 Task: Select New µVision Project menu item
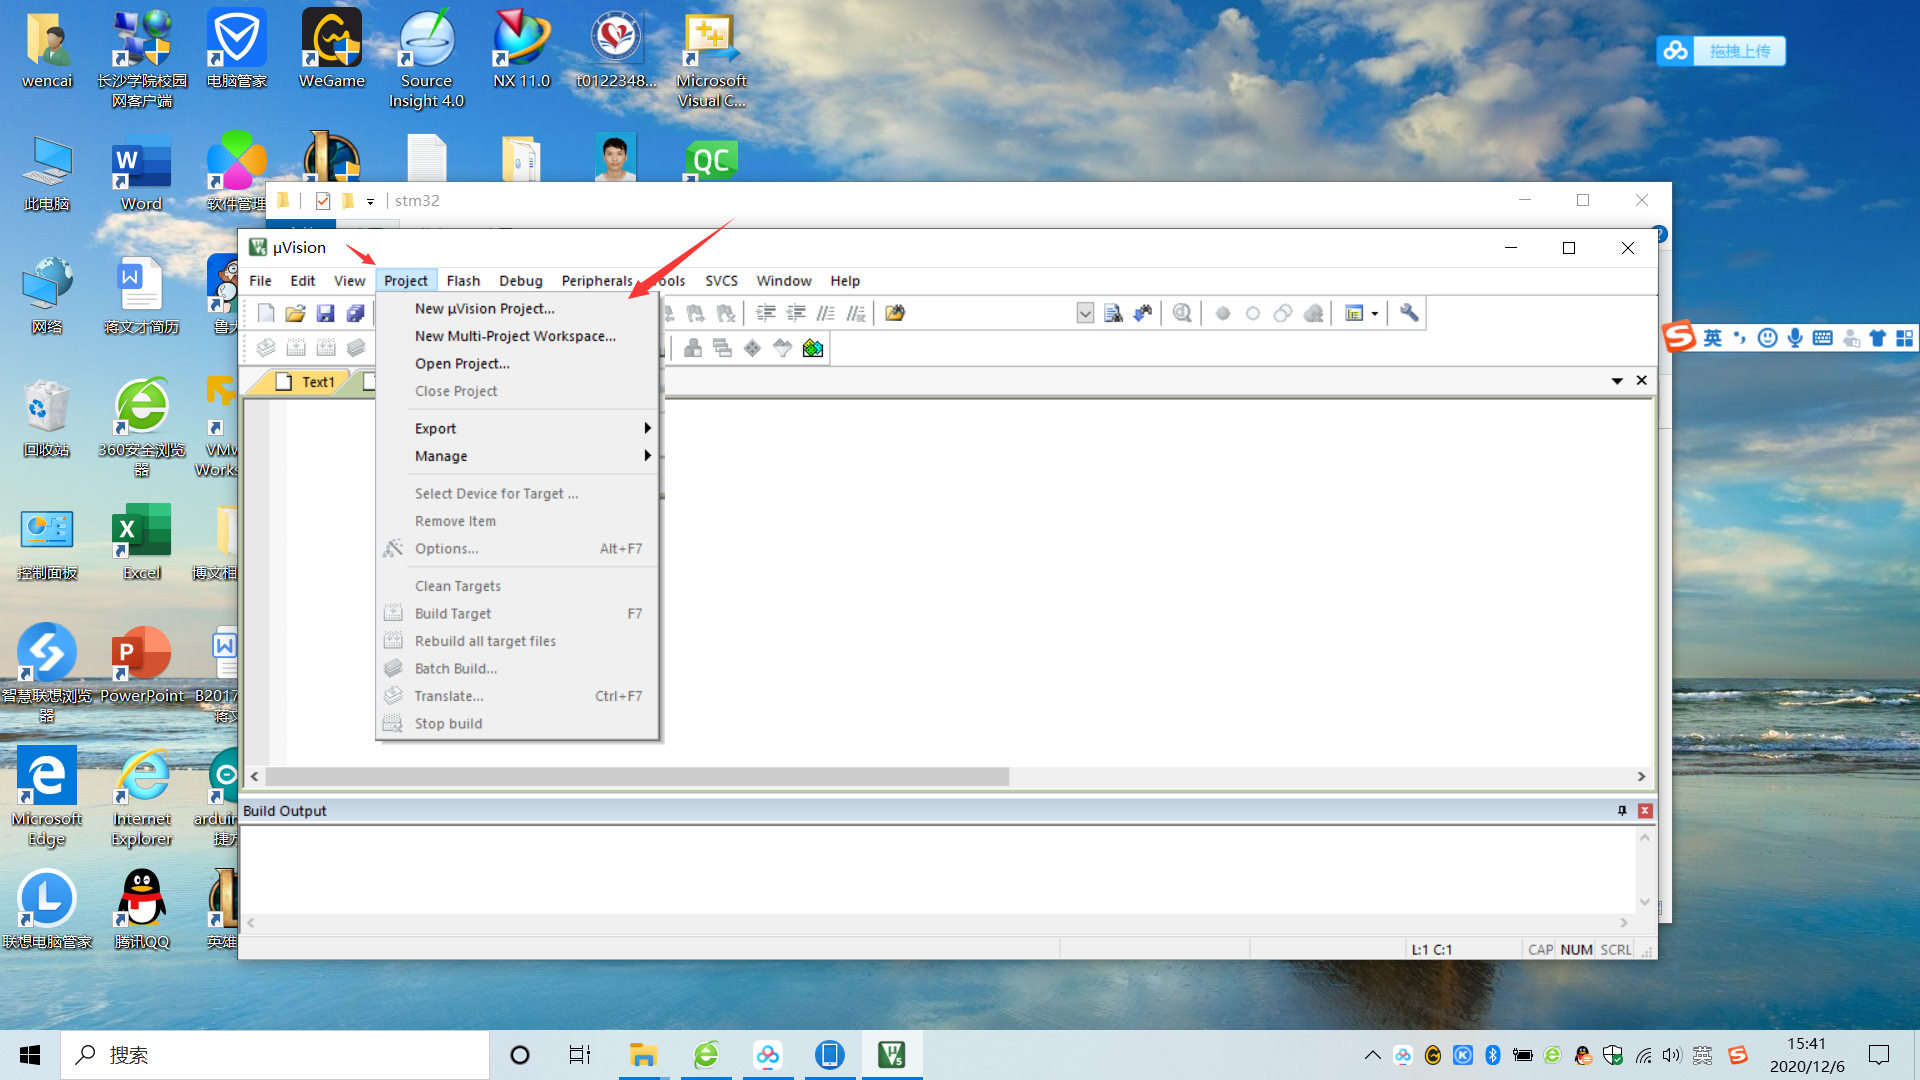click(485, 307)
